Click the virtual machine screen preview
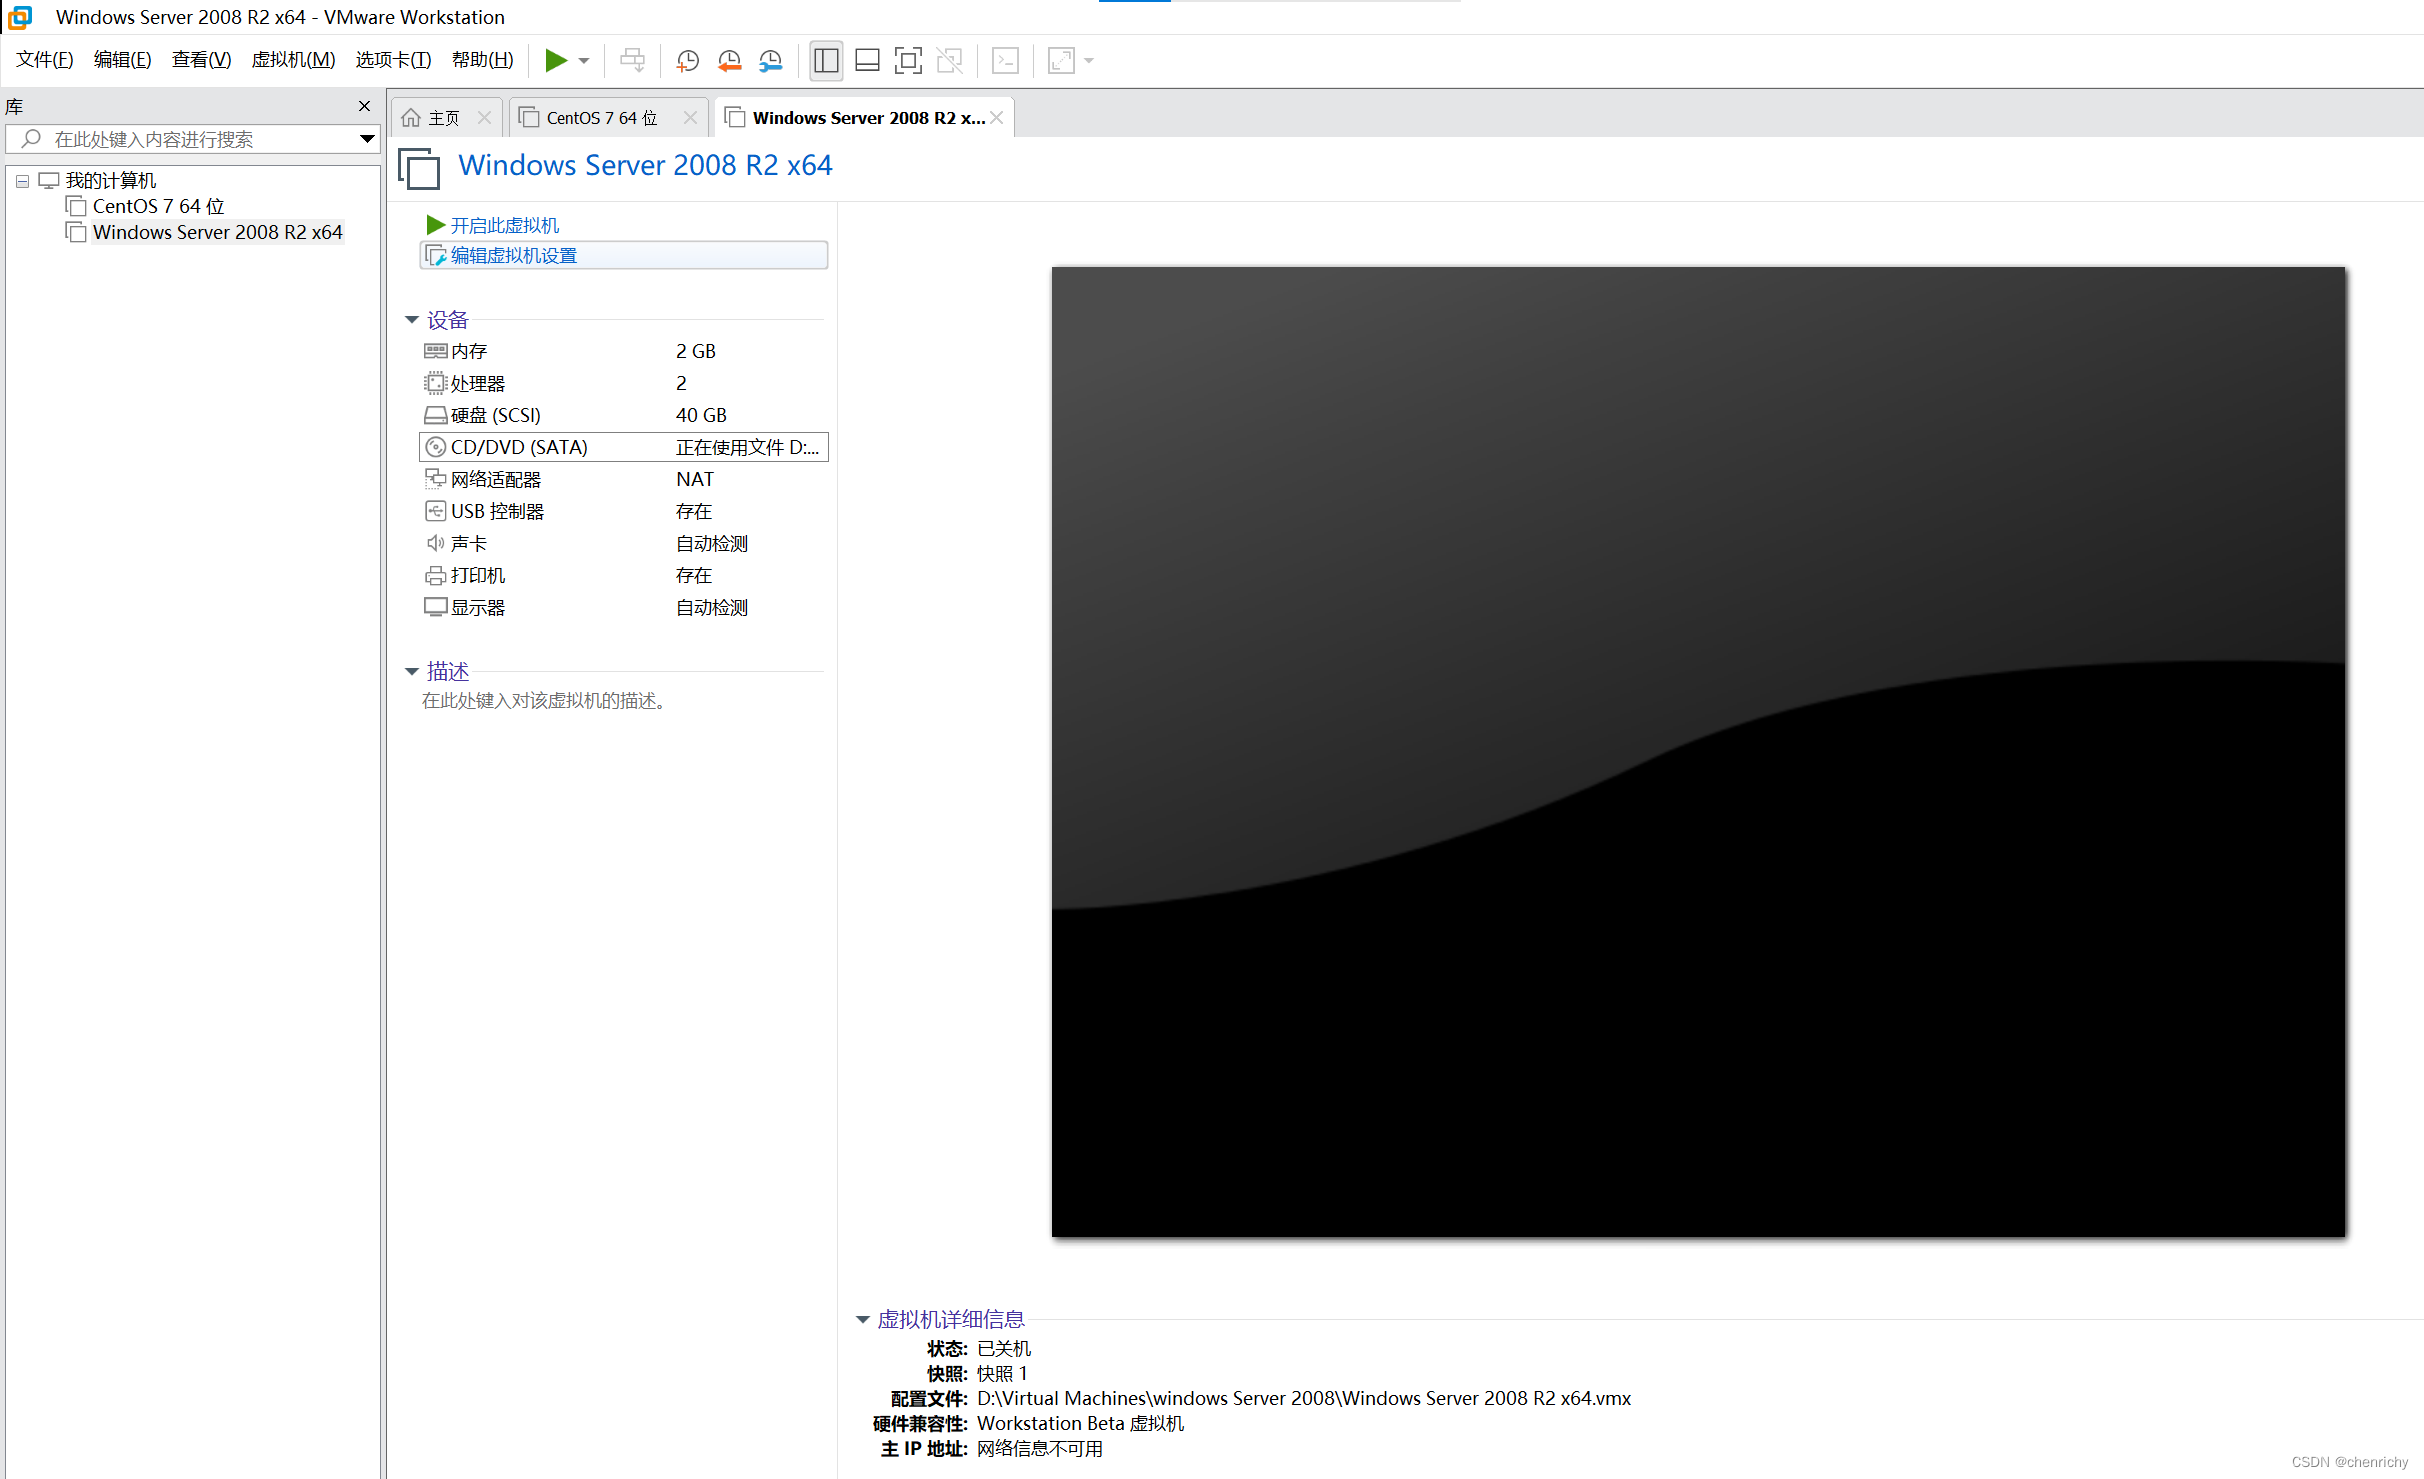 click(1698, 751)
